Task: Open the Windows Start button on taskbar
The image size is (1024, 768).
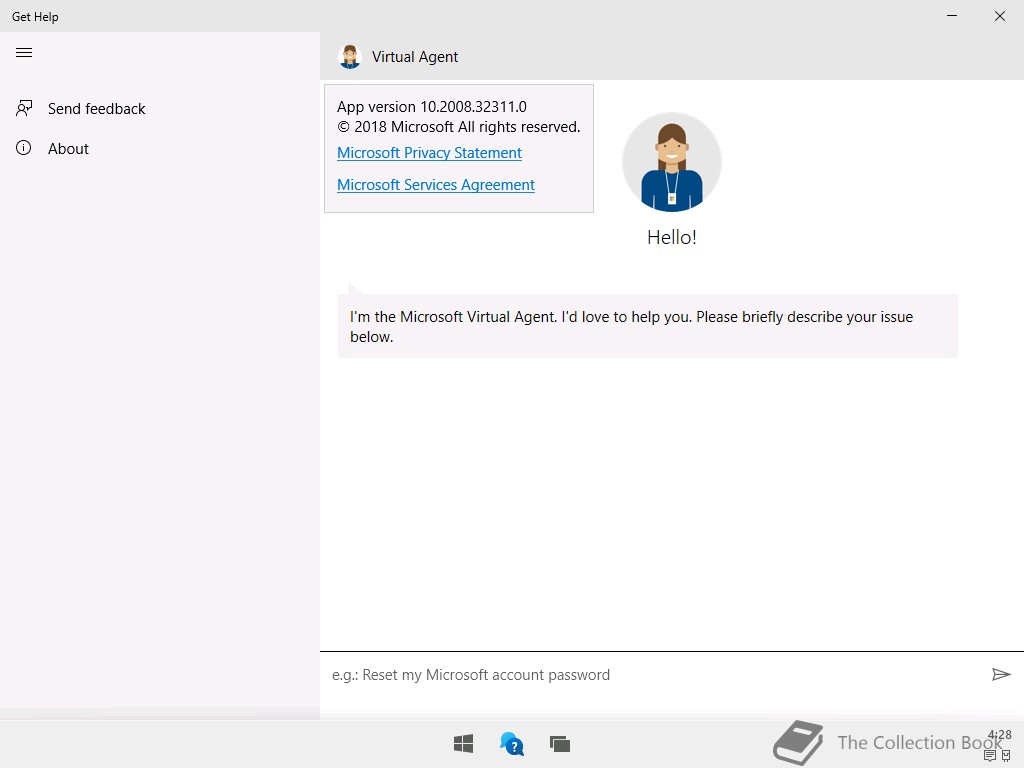Action: [x=464, y=744]
